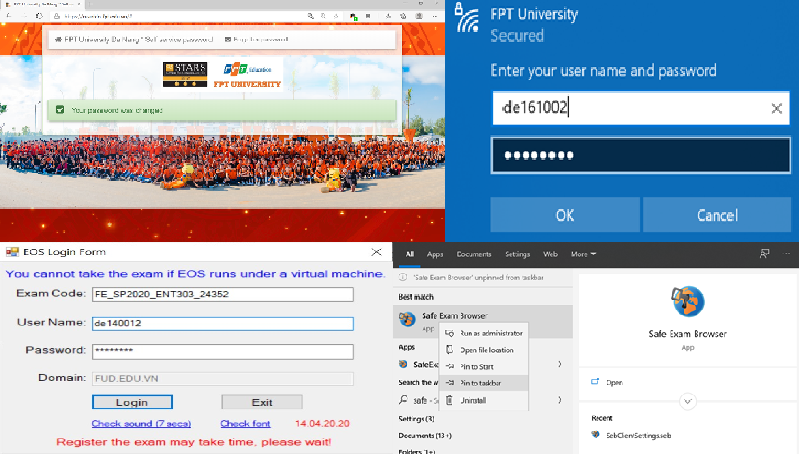Click the search feedback icon

pos(764,253)
